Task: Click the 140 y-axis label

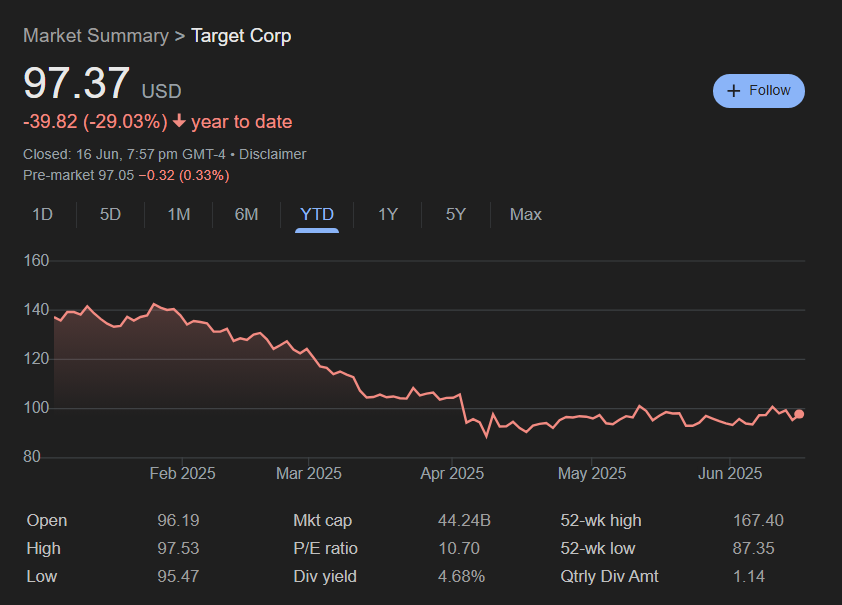Action: tap(37, 310)
